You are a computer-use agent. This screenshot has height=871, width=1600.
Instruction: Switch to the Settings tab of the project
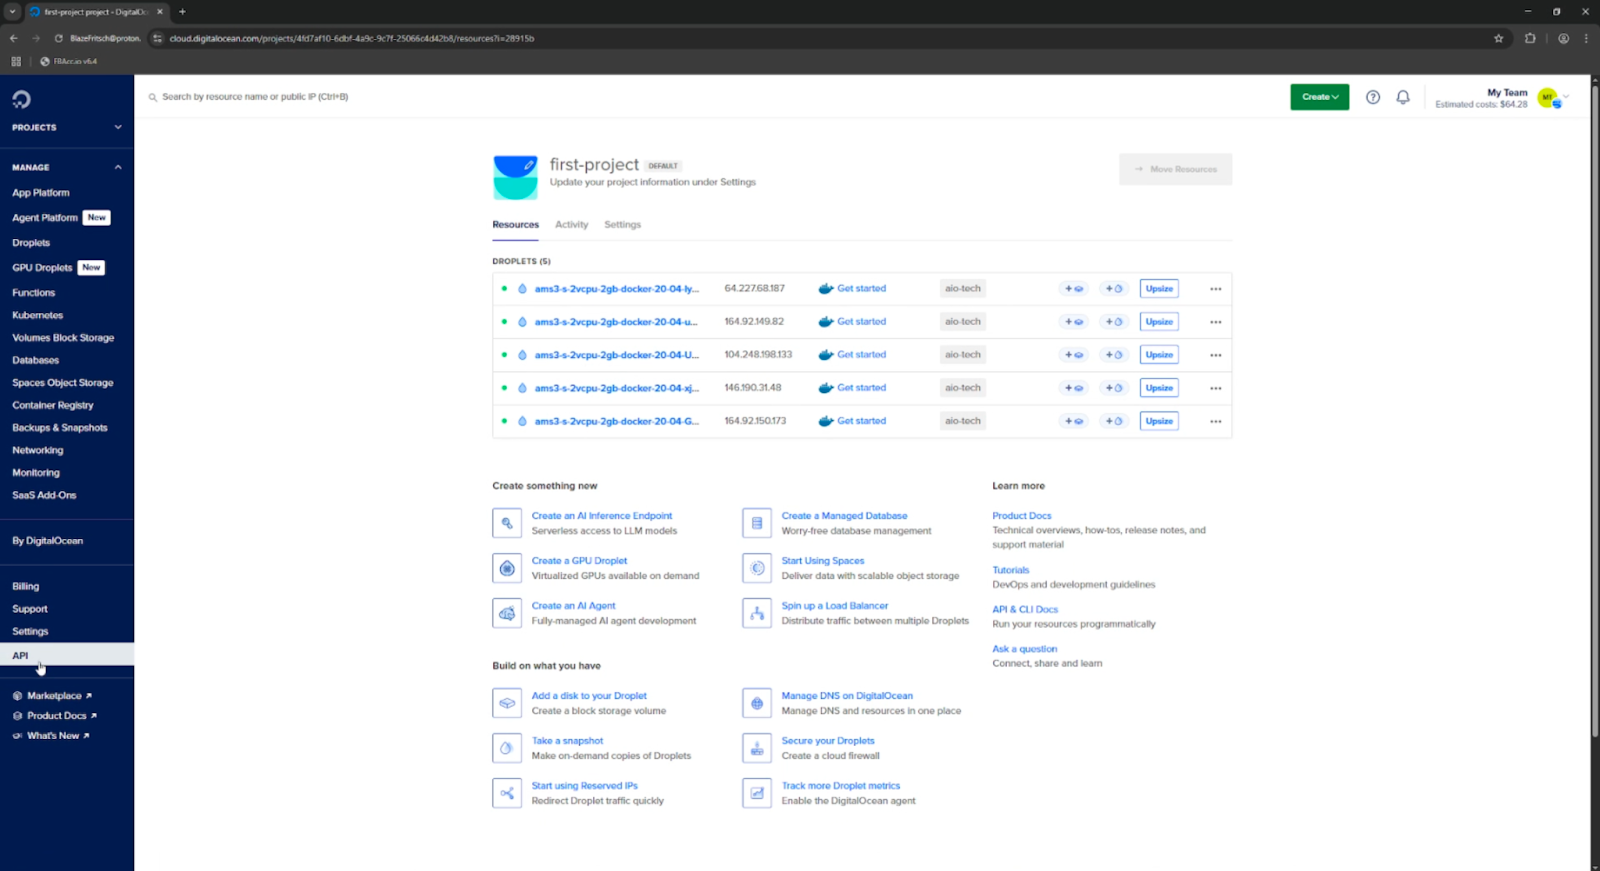pyautogui.click(x=622, y=225)
